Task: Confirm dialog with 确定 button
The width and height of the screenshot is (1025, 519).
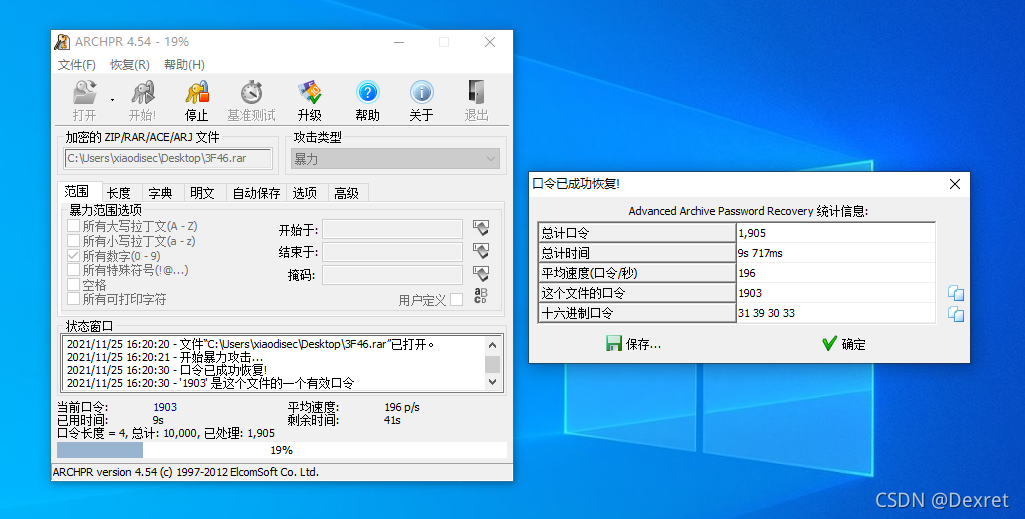Action: pos(844,344)
